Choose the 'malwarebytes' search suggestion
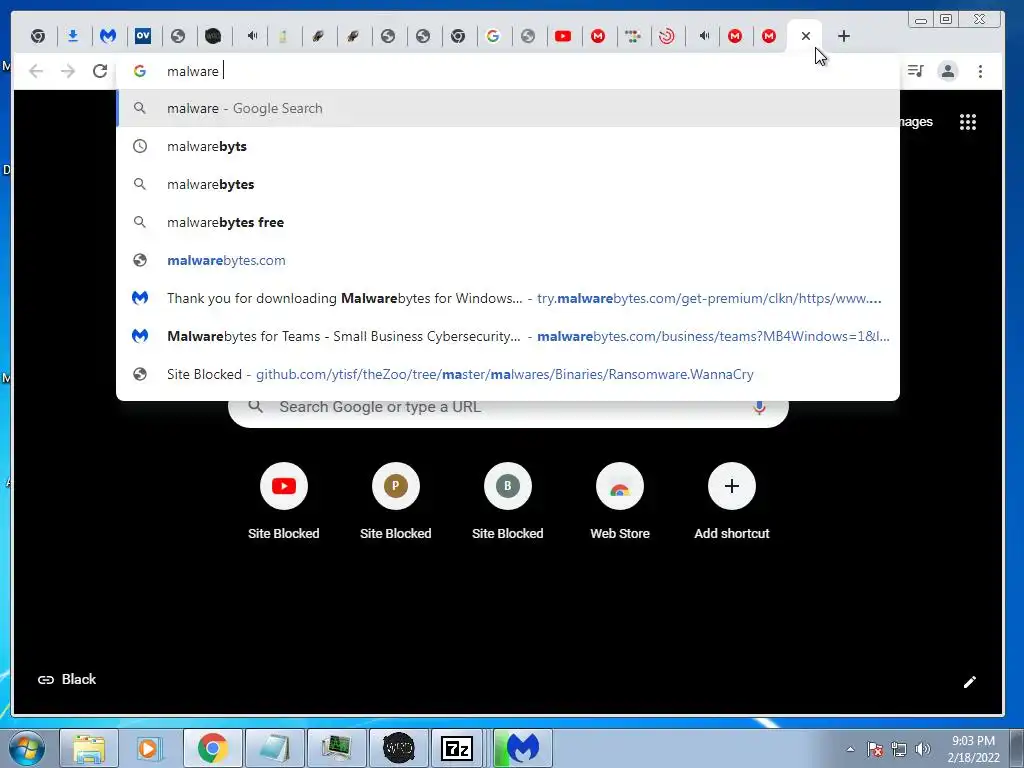This screenshot has width=1024, height=768. coord(508,184)
